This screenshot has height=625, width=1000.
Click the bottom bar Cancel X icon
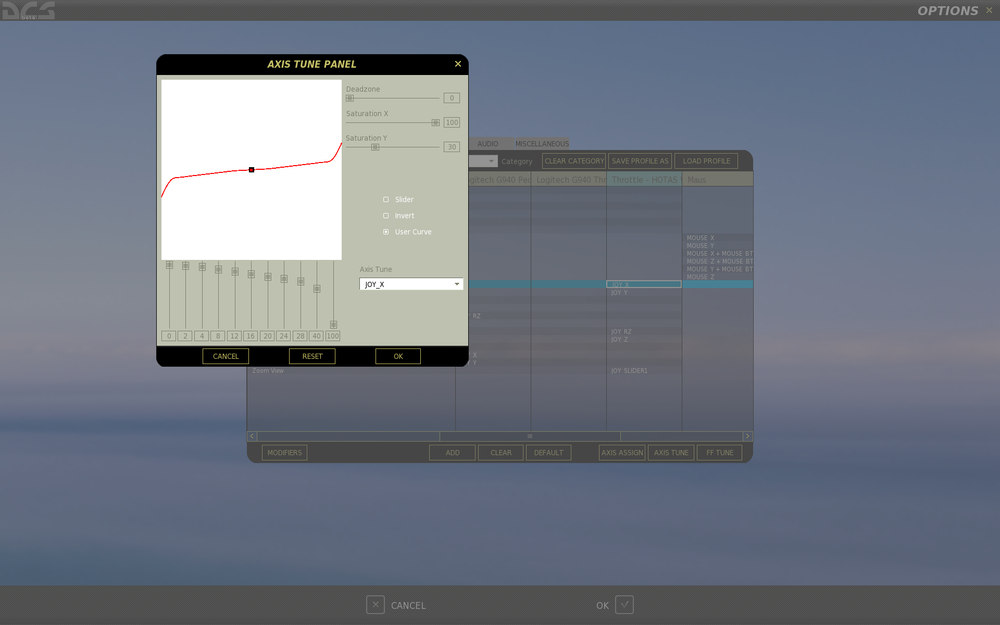pos(375,605)
